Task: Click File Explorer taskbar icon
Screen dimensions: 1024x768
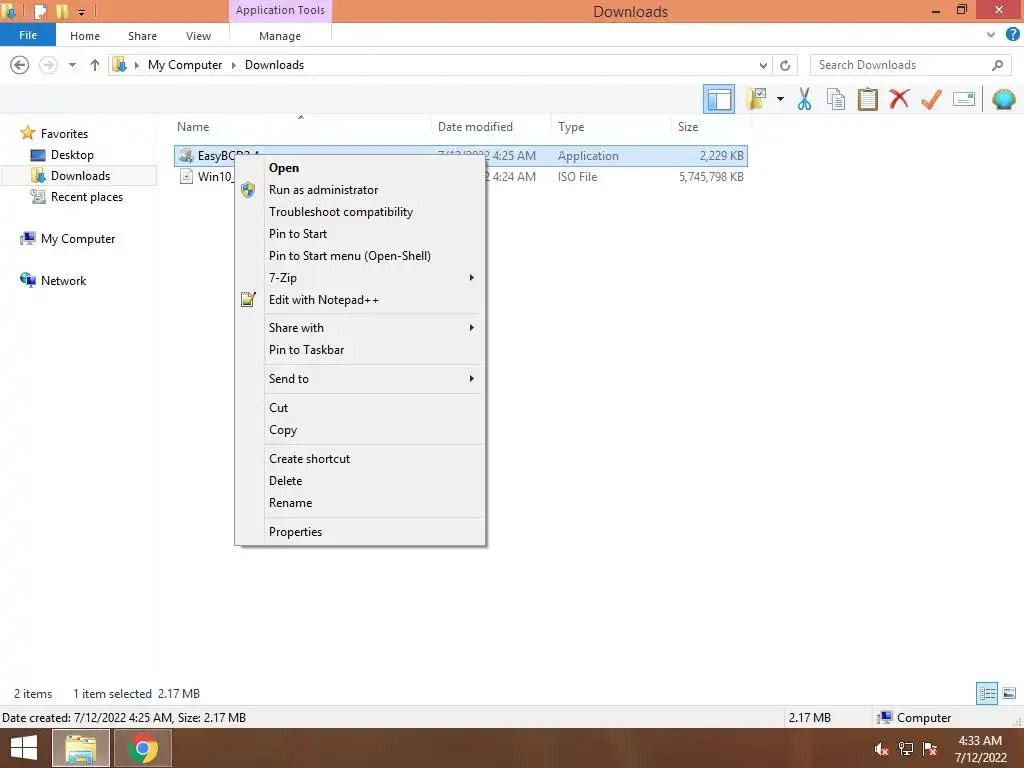Action: 81,748
